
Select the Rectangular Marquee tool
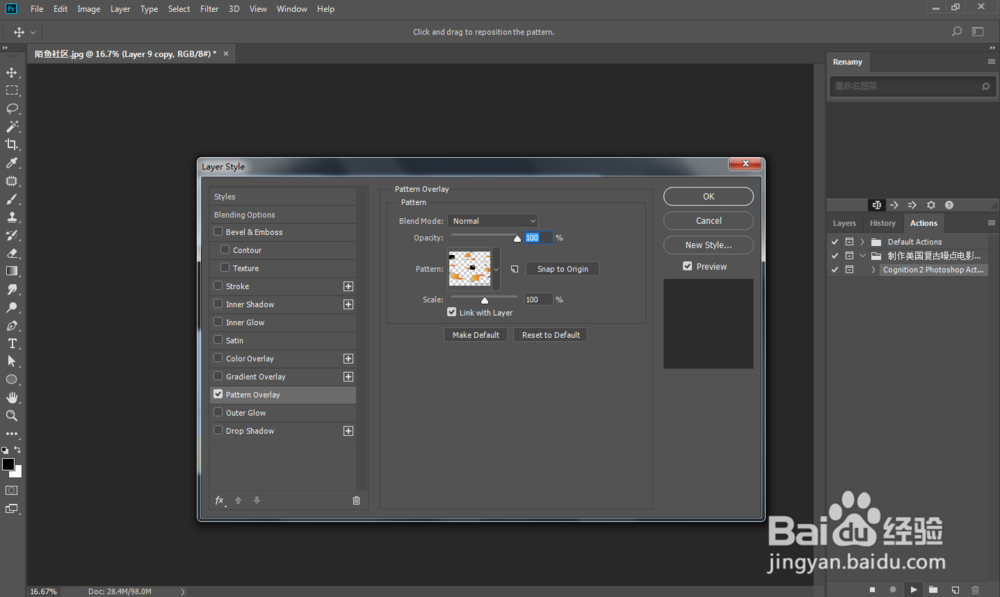pos(11,91)
